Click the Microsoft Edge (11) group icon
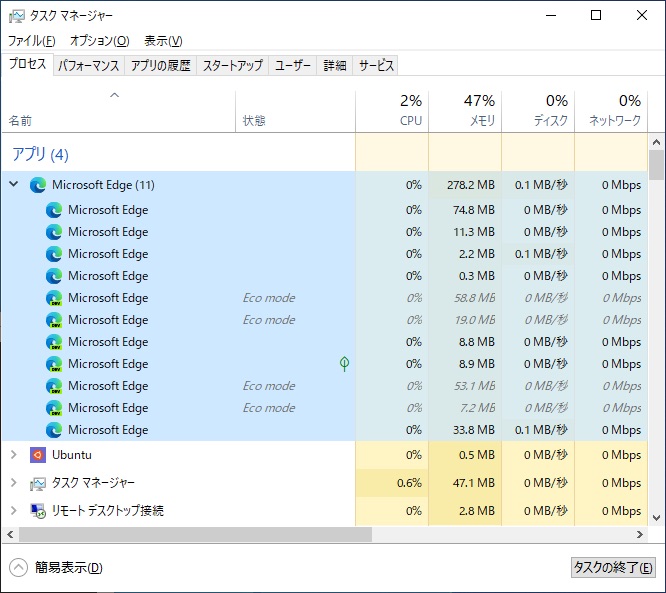The width and height of the screenshot is (666, 593). (x=38, y=185)
